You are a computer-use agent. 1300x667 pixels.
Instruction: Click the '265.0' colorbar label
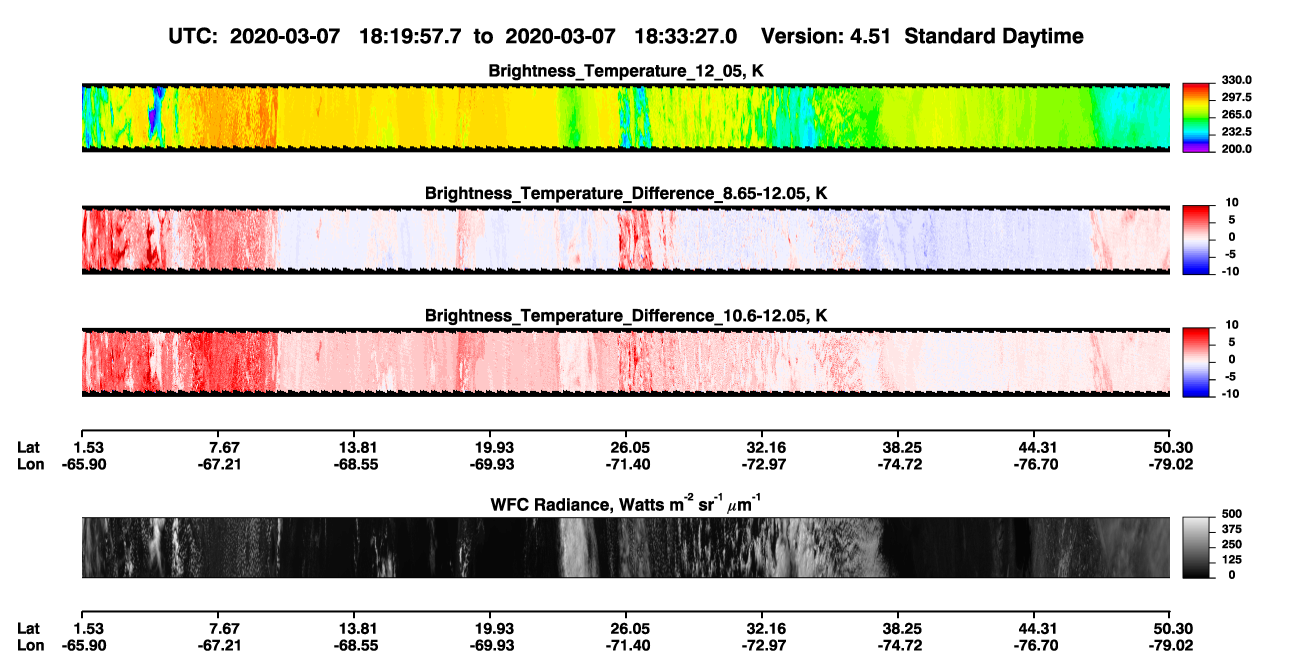[x=1237, y=114]
